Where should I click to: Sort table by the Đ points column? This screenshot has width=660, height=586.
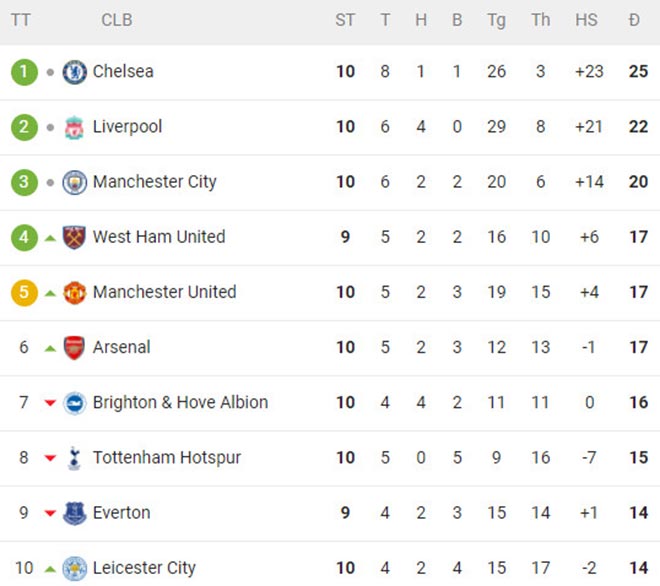click(635, 20)
